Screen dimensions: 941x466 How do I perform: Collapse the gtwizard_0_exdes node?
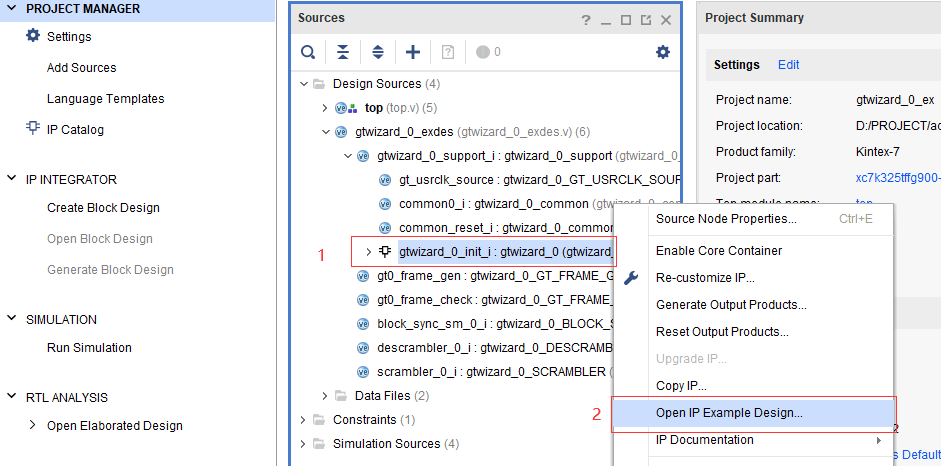(x=325, y=131)
